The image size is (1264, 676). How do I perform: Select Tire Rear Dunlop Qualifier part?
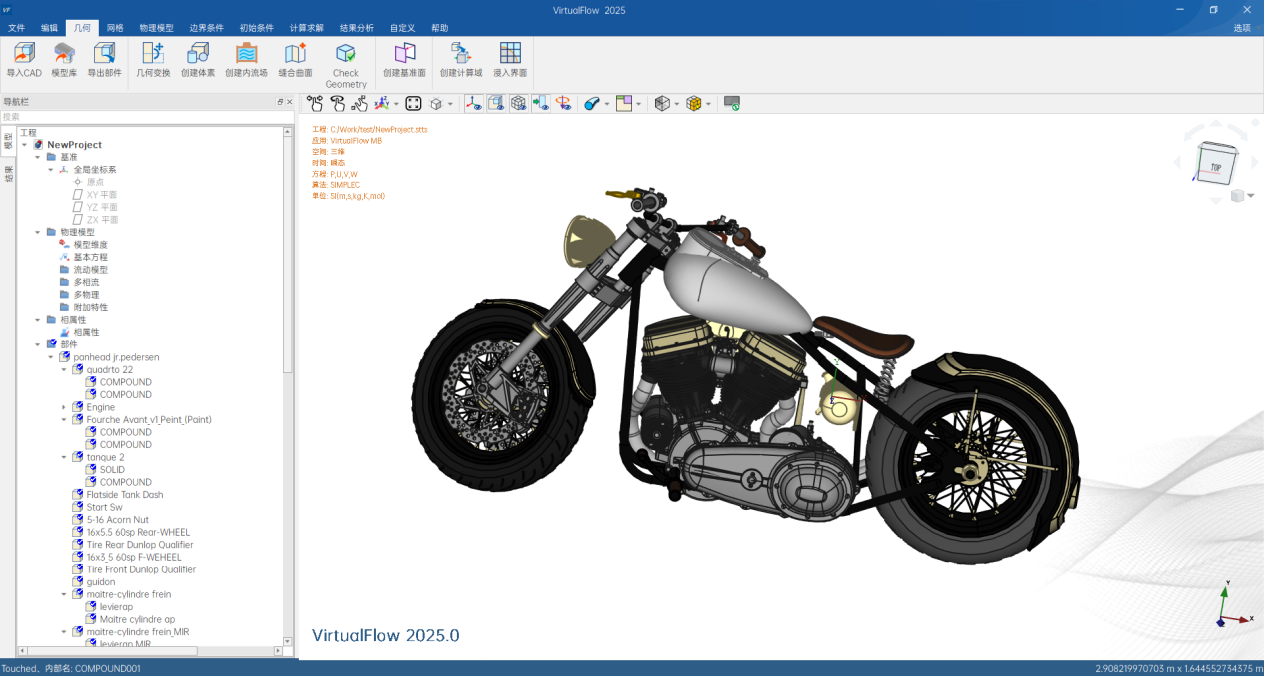point(139,545)
